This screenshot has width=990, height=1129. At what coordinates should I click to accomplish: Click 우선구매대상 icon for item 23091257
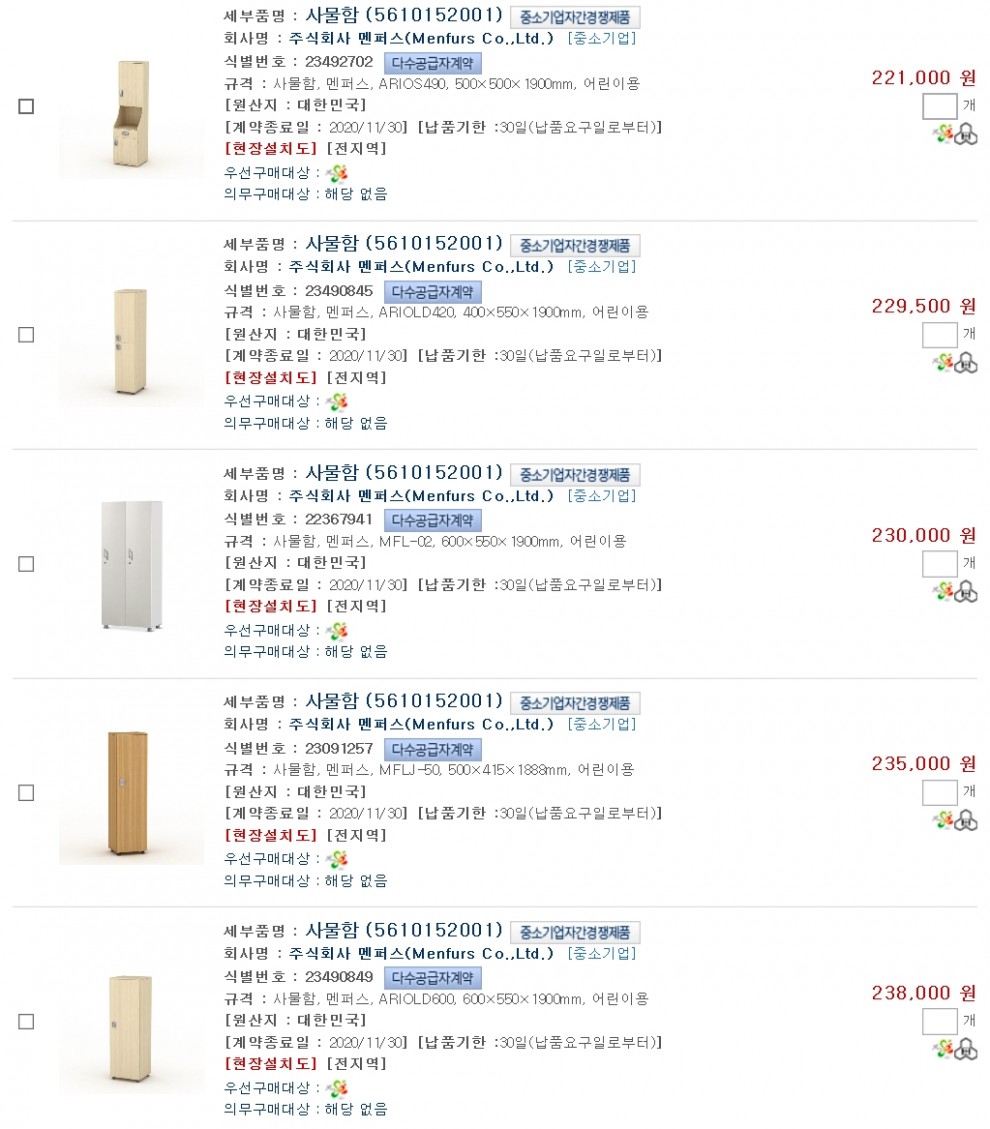pos(338,859)
